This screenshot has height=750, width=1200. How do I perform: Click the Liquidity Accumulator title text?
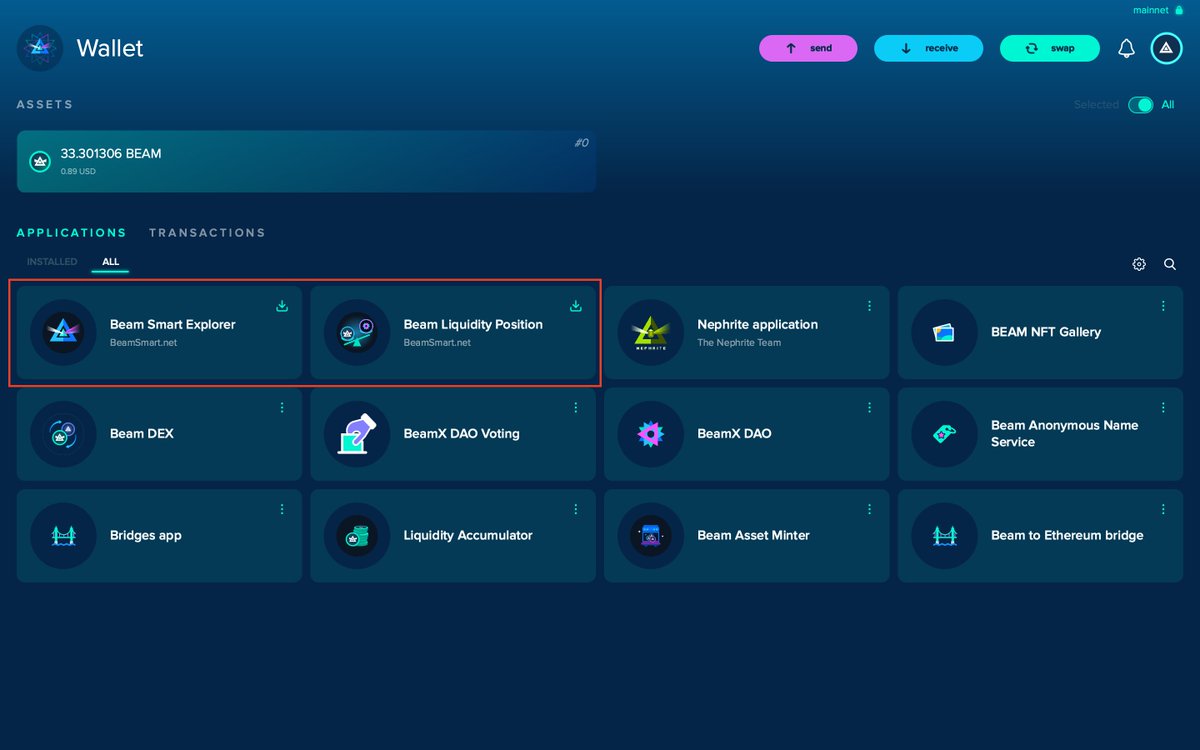pos(468,536)
